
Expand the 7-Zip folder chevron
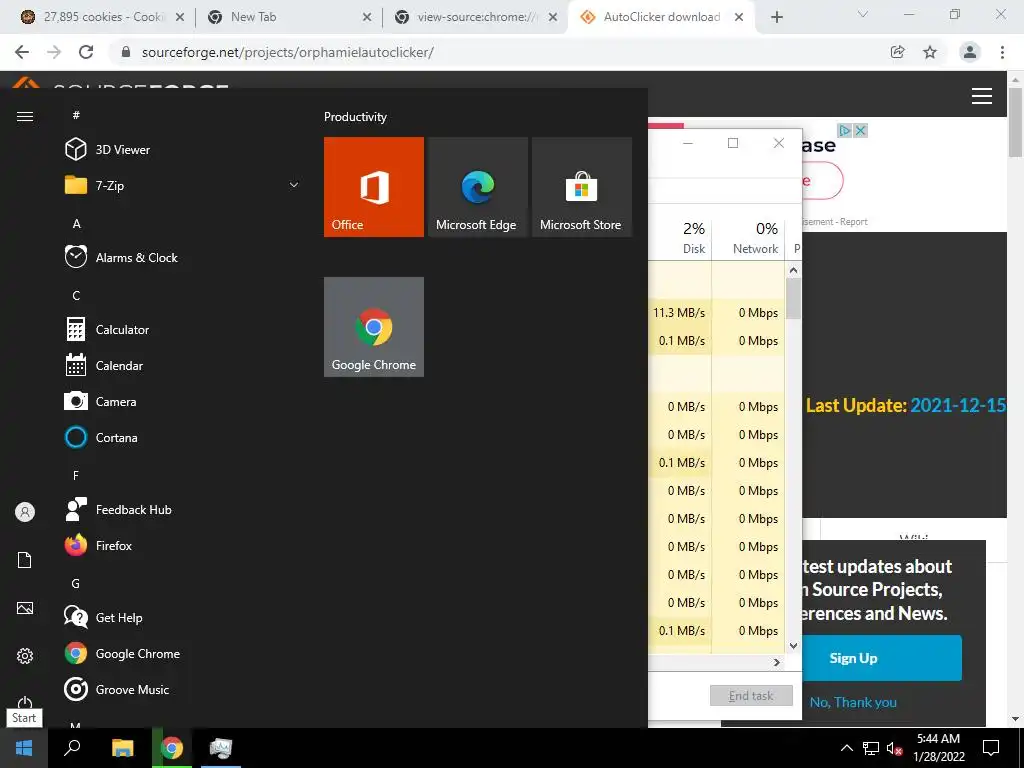294,185
